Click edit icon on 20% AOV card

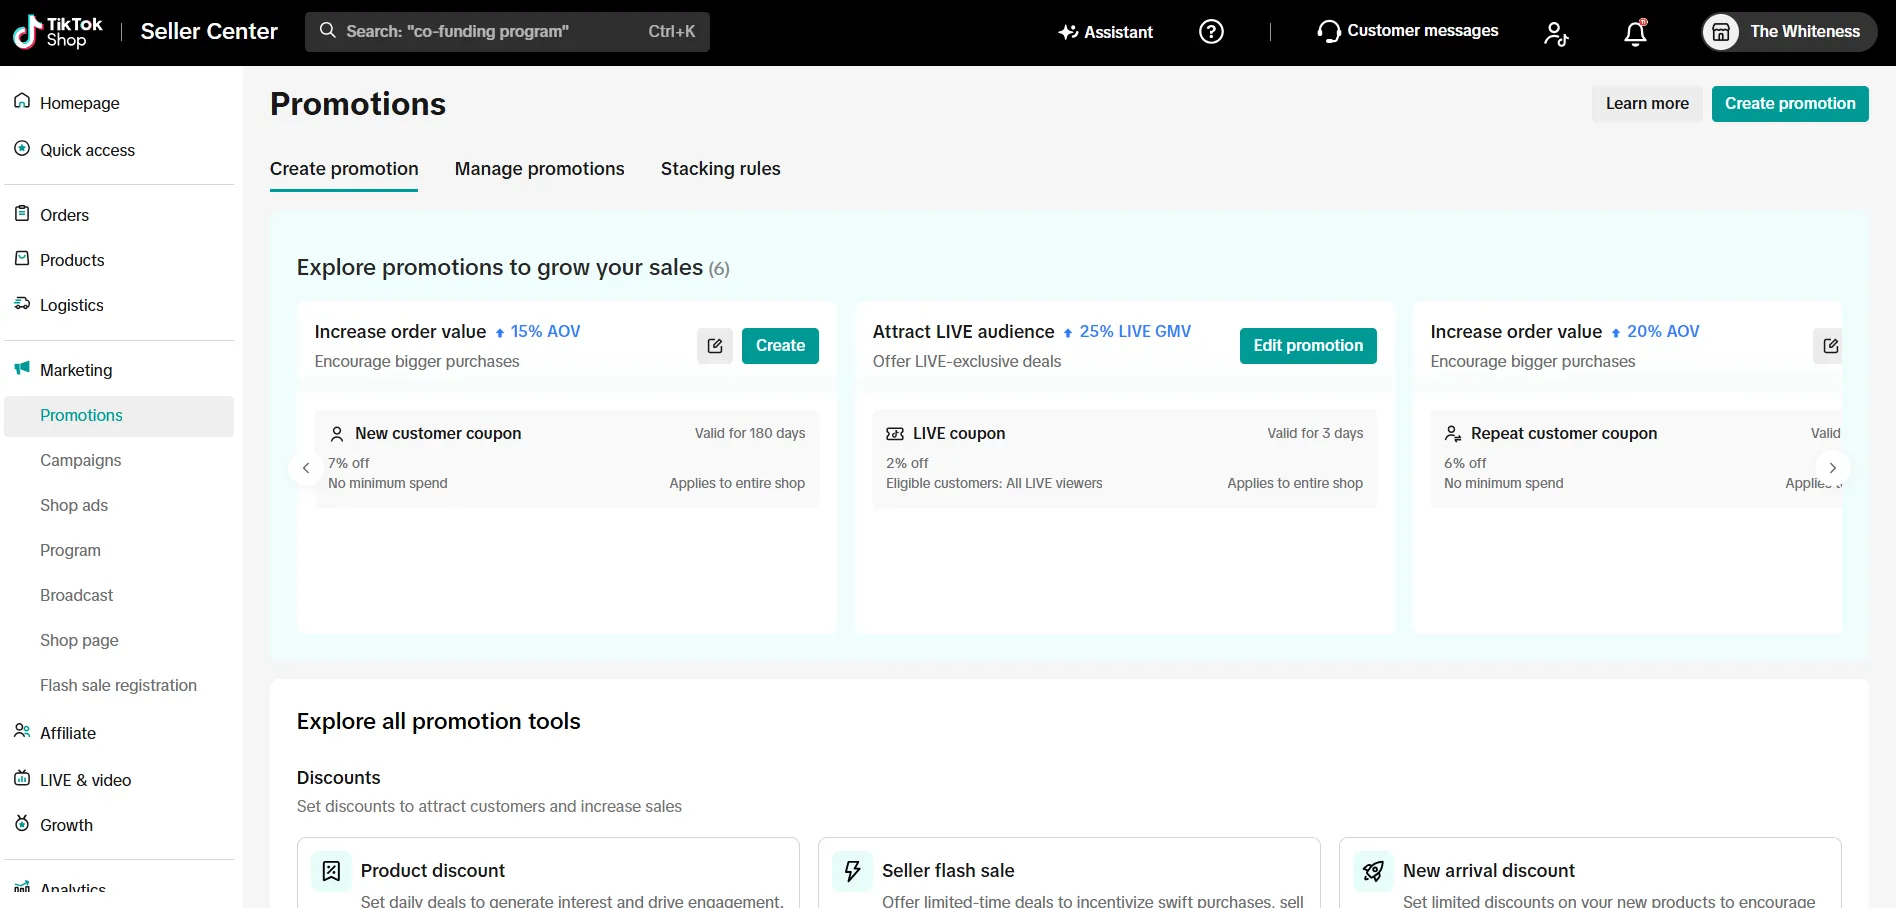(1829, 346)
